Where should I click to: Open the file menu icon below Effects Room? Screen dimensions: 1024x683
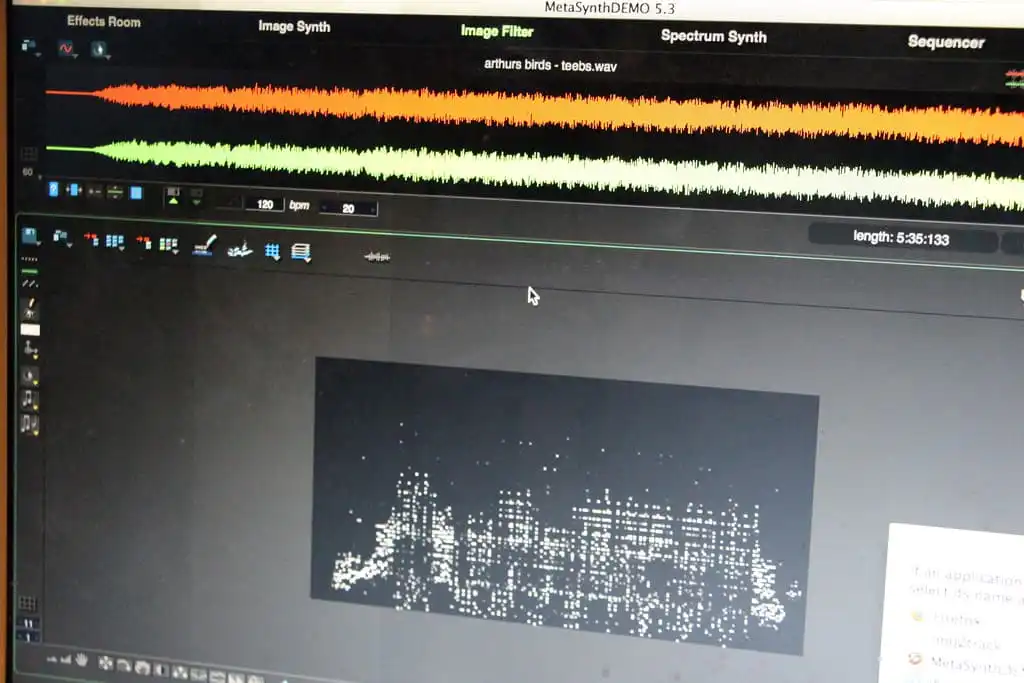point(30,46)
